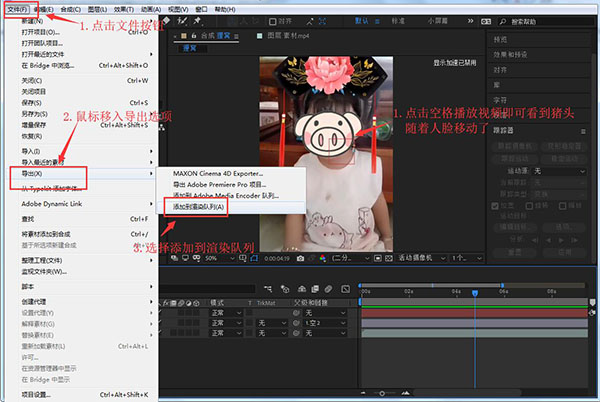
Task: Open the 50% magnification dropdown
Action: pyautogui.click(x=220, y=258)
